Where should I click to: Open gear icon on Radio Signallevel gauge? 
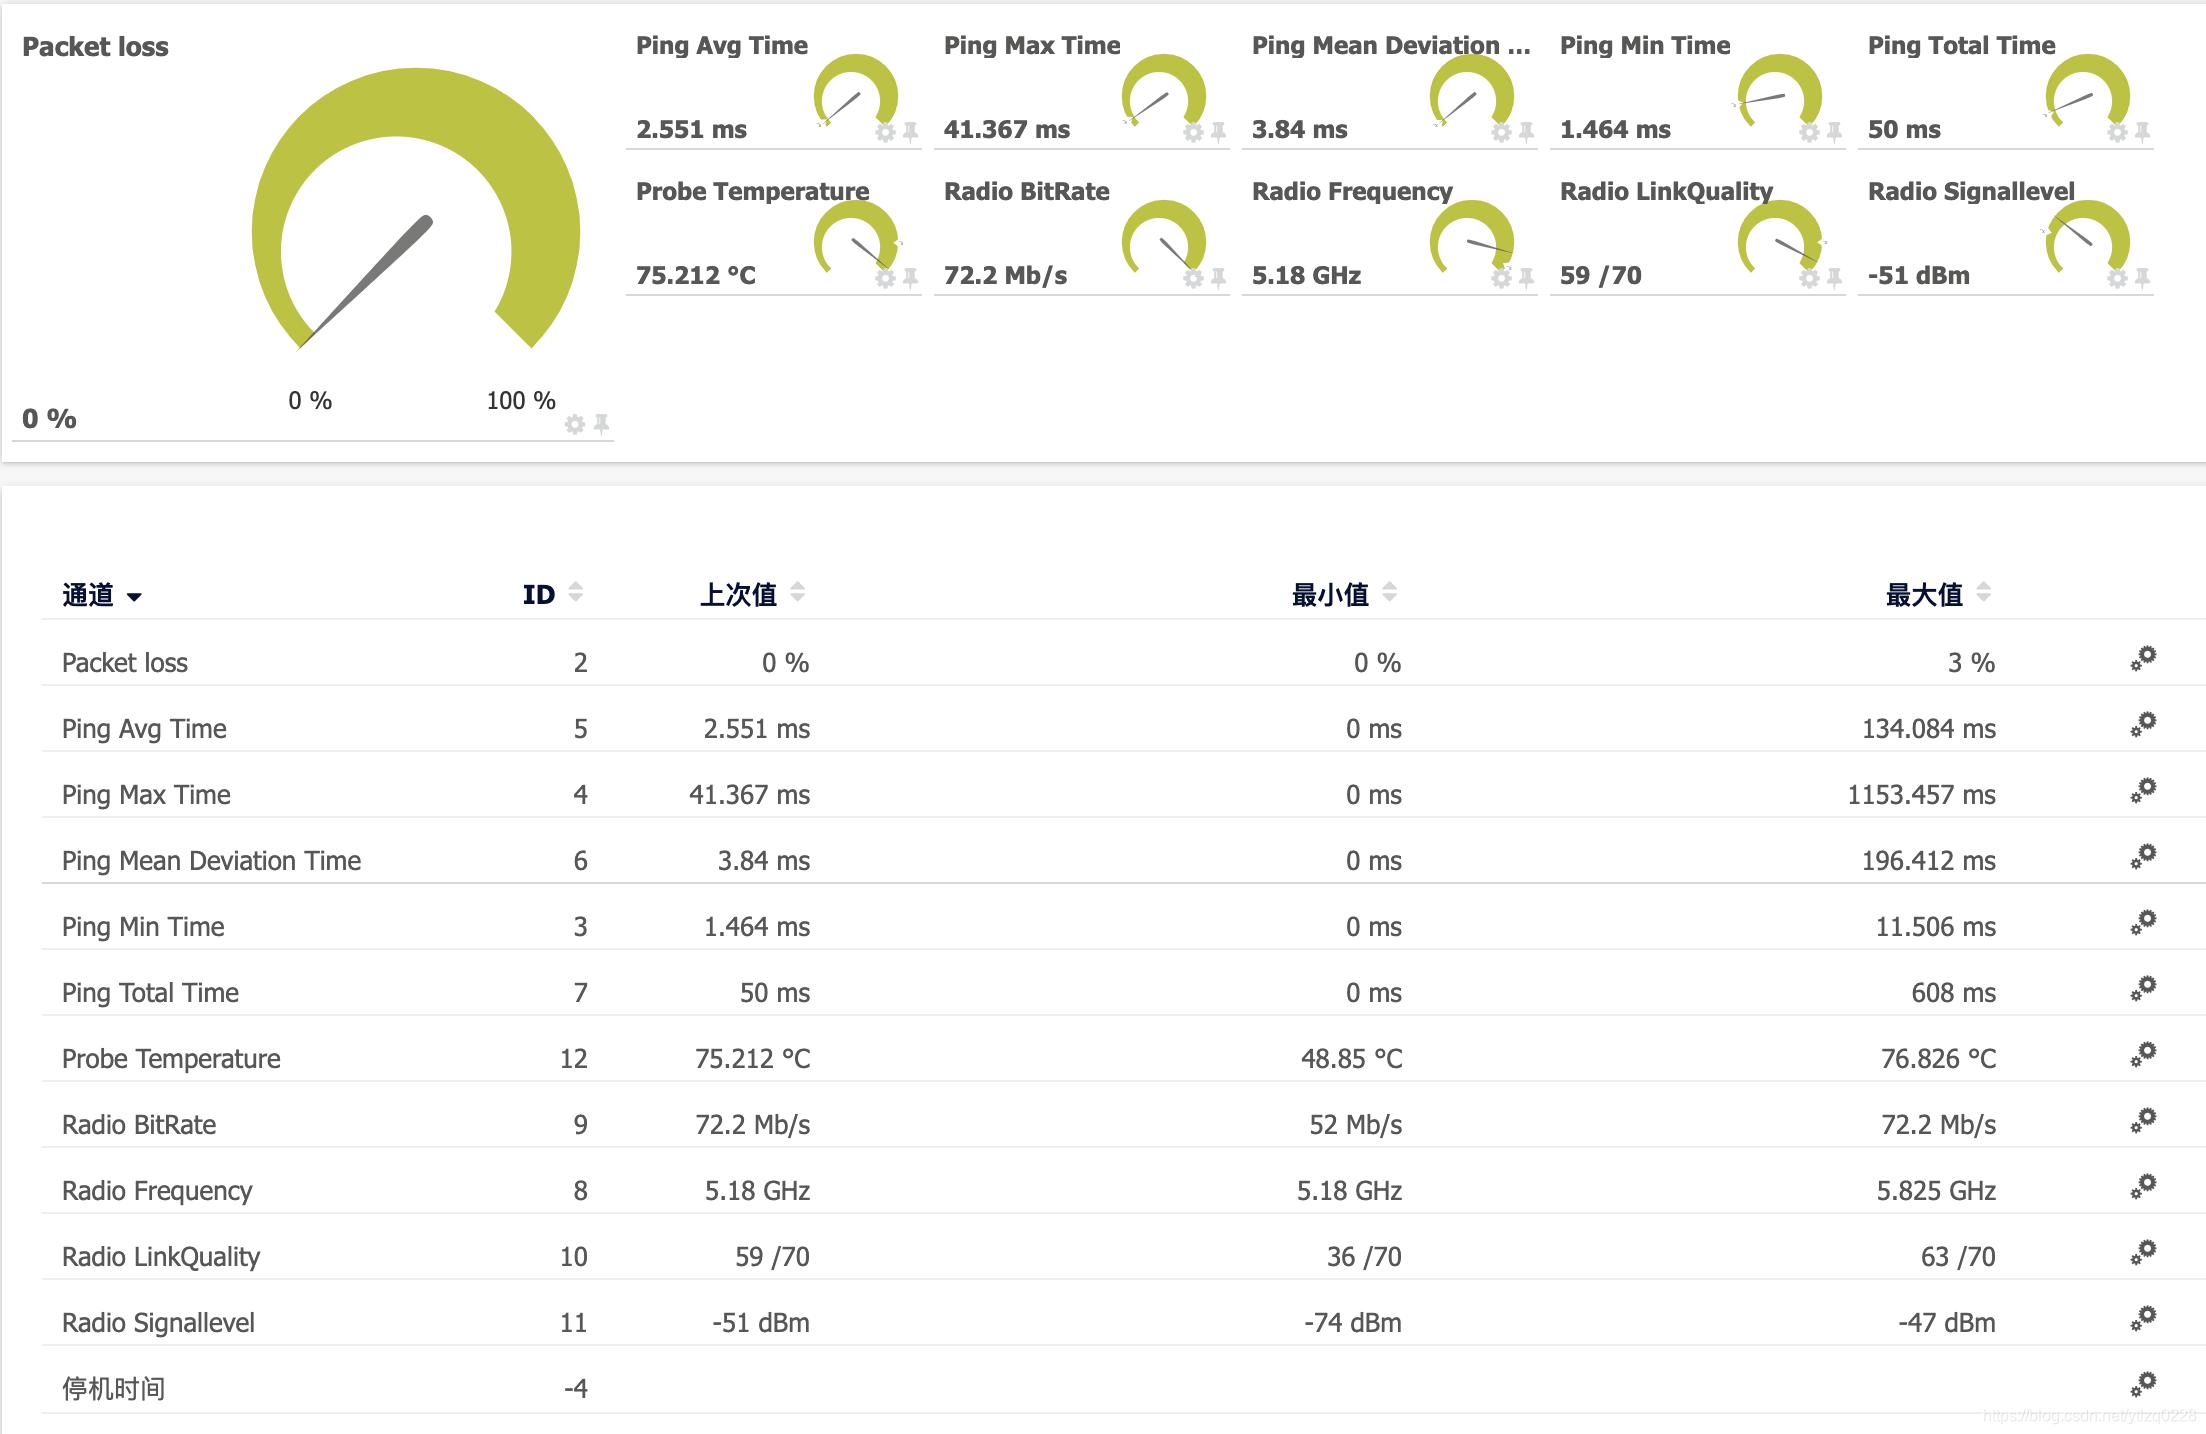2117,277
